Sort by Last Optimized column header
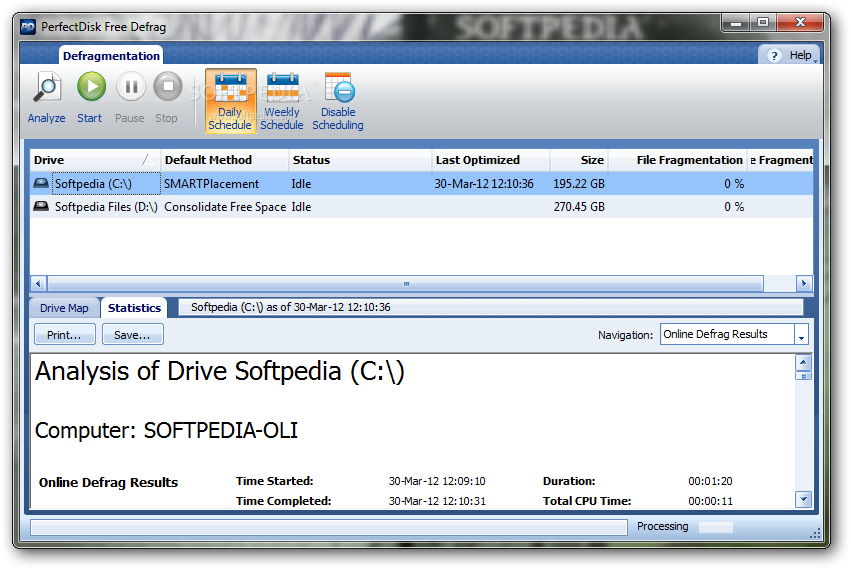Screen dimensions: 851x569 (x=491, y=160)
